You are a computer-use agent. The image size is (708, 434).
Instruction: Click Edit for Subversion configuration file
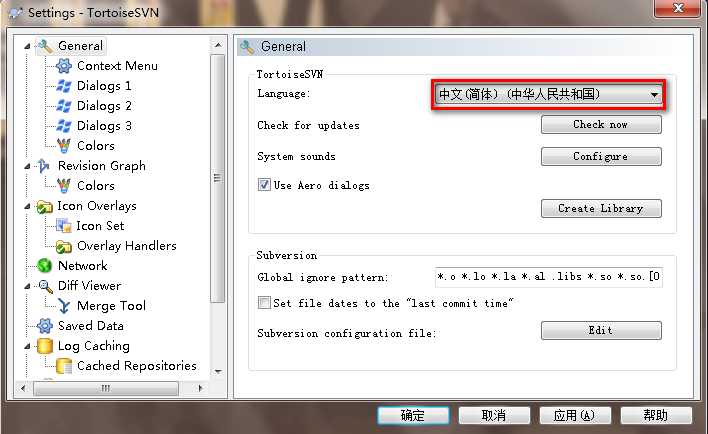[x=601, y=330]
